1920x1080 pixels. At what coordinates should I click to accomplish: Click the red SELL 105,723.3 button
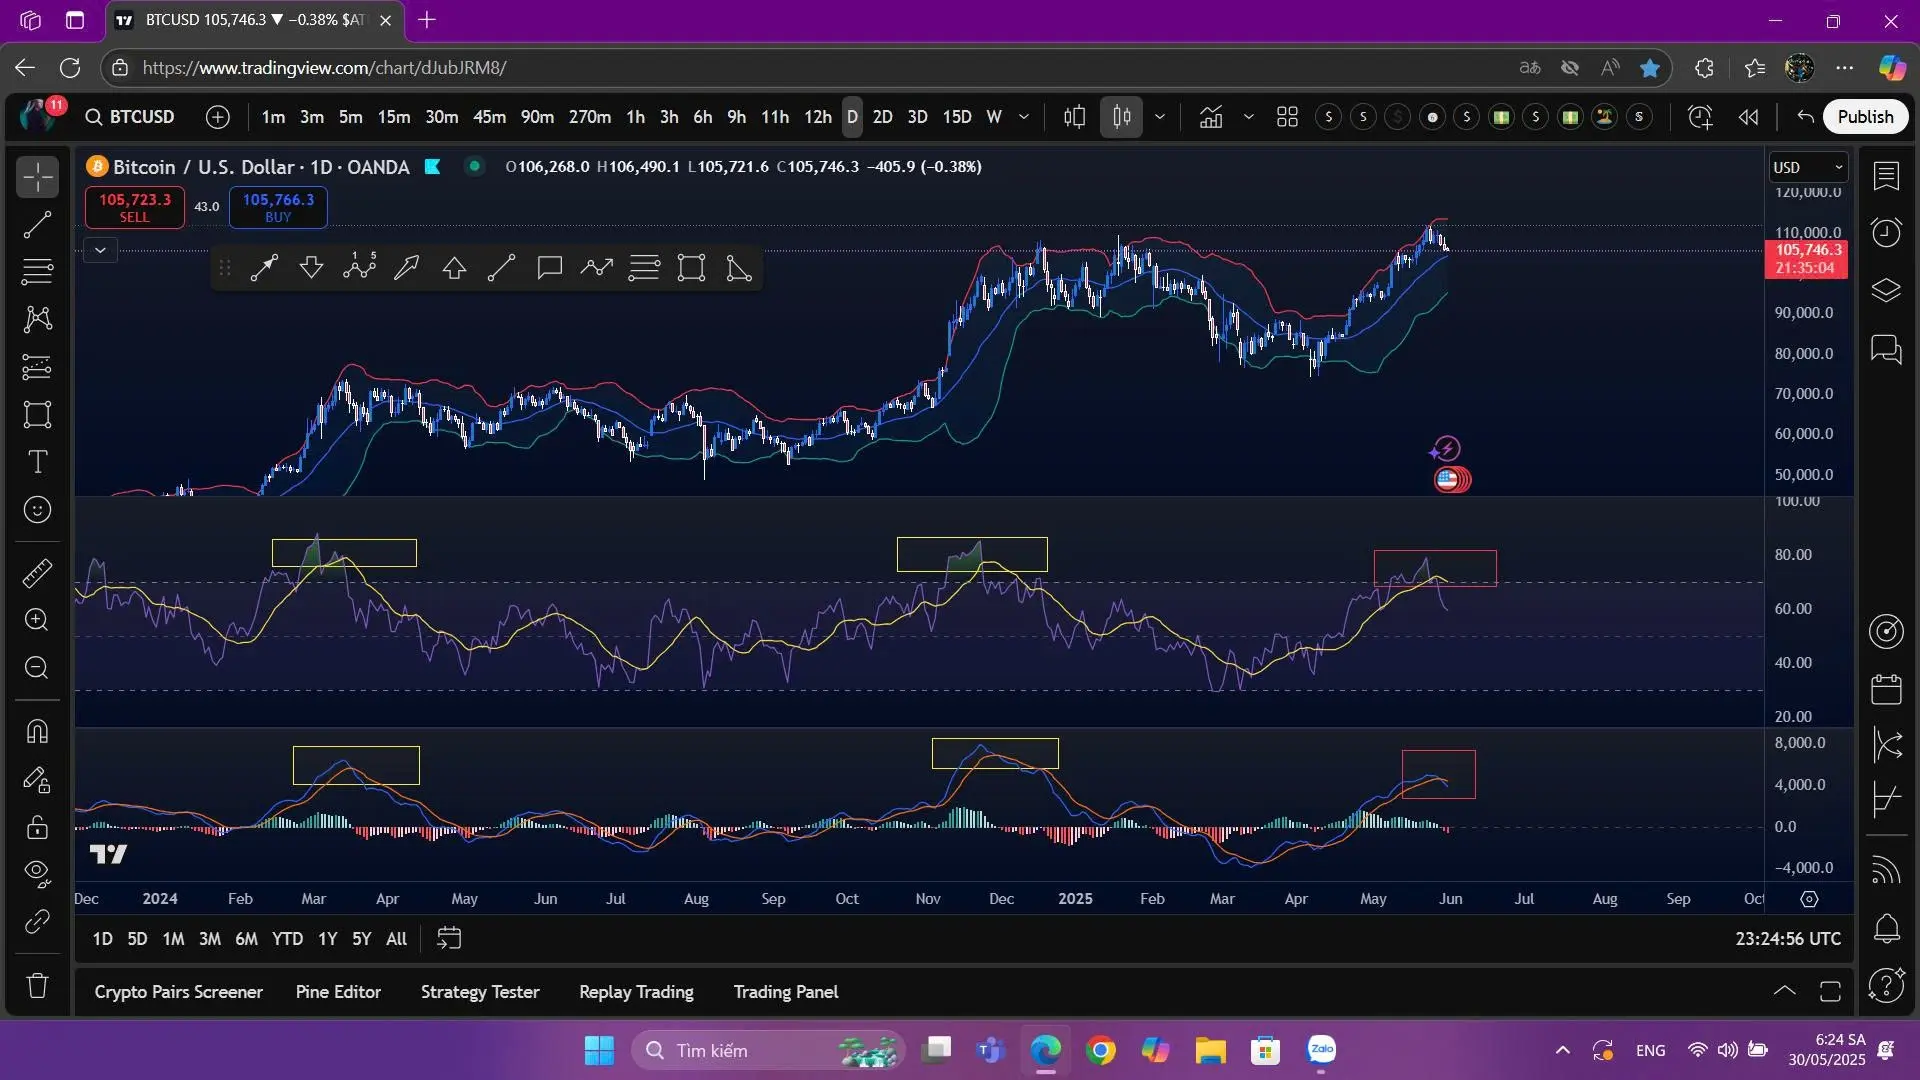click(x=135, y=207)
